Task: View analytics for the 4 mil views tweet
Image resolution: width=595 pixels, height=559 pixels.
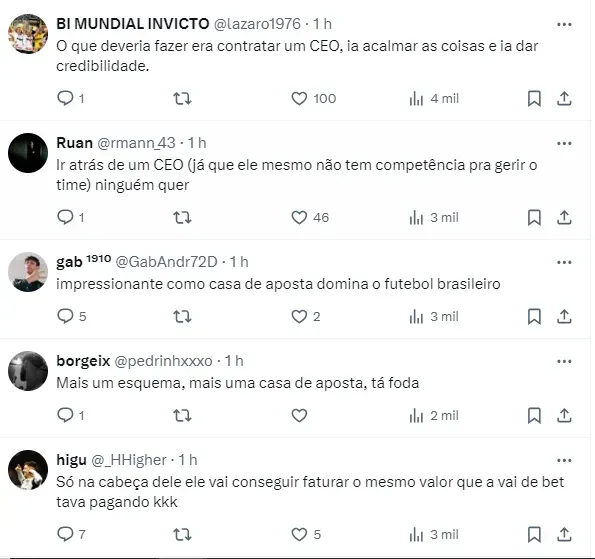Action: coord(434,99)
